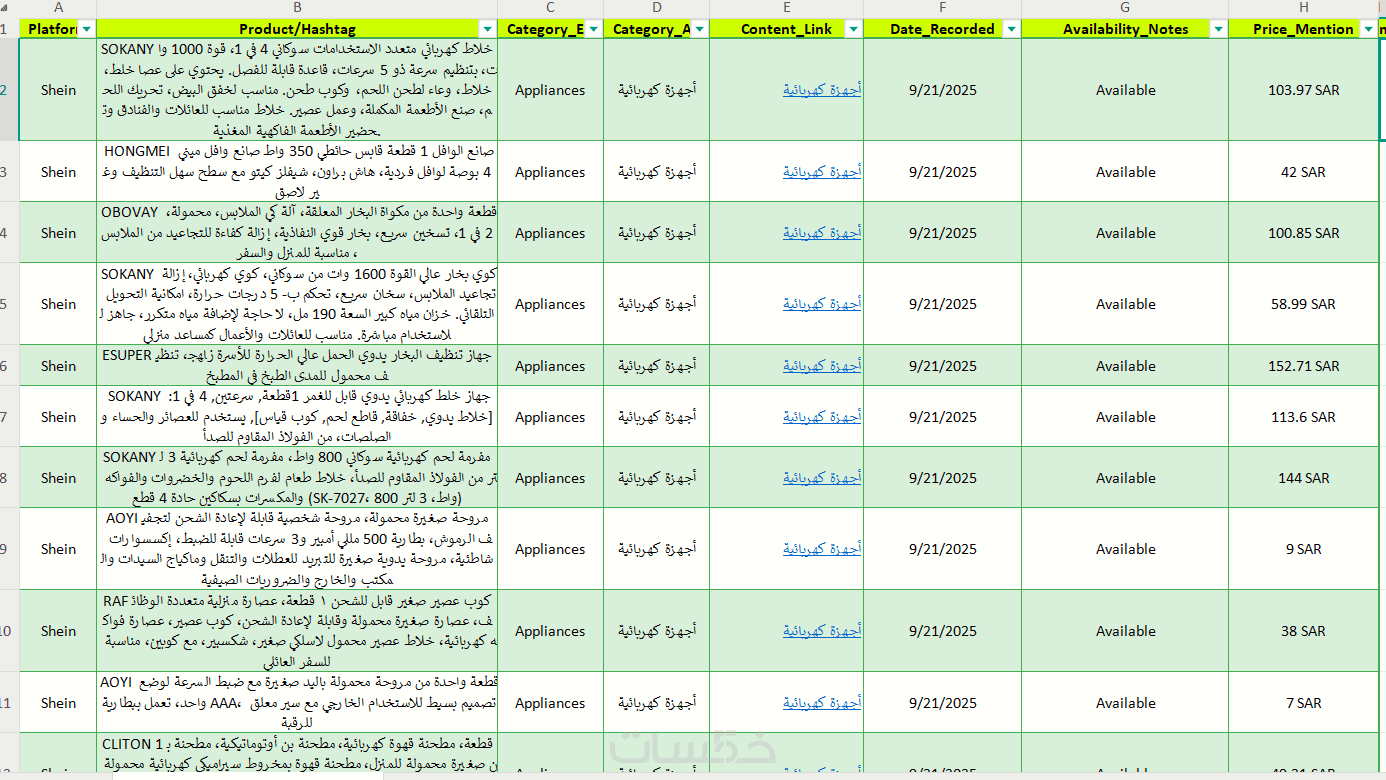Expand the Availability_Notes filter dropdown
The image size is (1386, 780).
1218,29
